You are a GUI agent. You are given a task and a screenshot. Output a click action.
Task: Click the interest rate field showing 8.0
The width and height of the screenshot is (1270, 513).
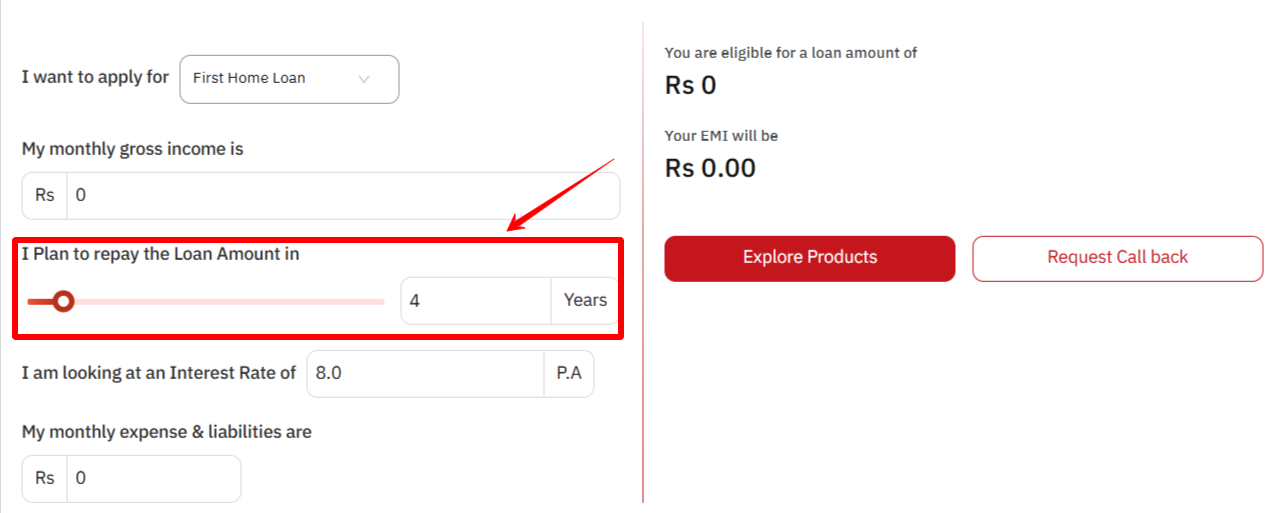tap(425, 373)
